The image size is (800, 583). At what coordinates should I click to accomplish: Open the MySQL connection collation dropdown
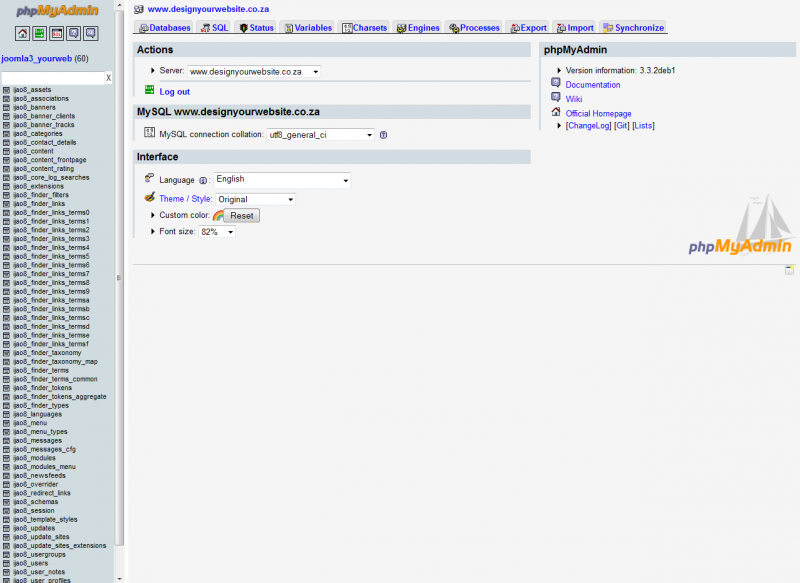pyautogui.click(x=320, y=135)
